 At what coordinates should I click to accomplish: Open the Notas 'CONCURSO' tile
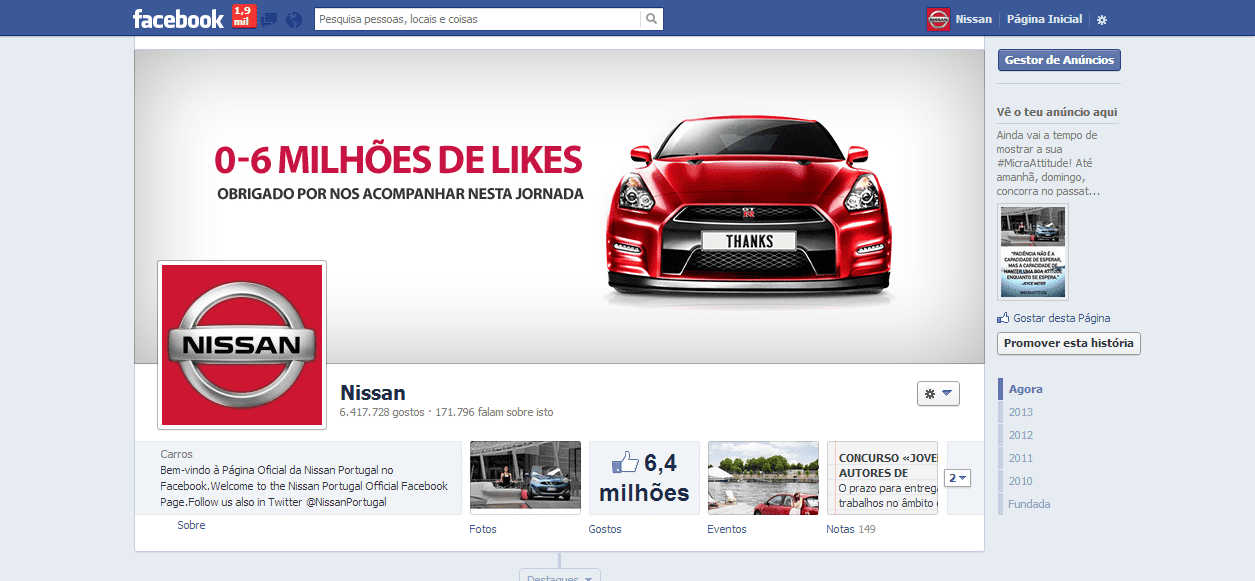tap(882, 477)
